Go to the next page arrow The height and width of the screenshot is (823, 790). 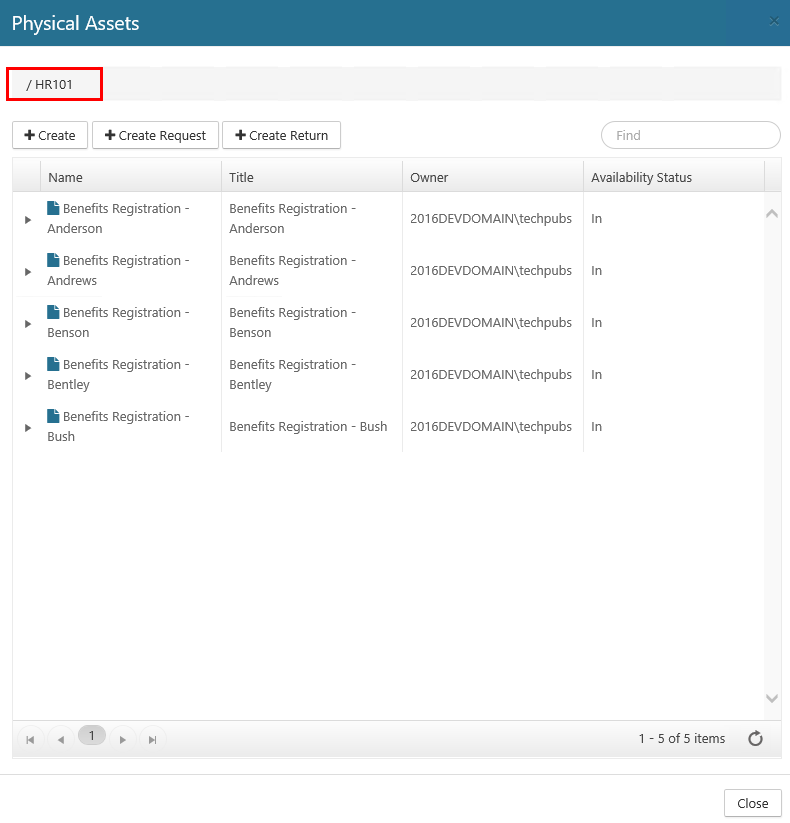point(122,739)
